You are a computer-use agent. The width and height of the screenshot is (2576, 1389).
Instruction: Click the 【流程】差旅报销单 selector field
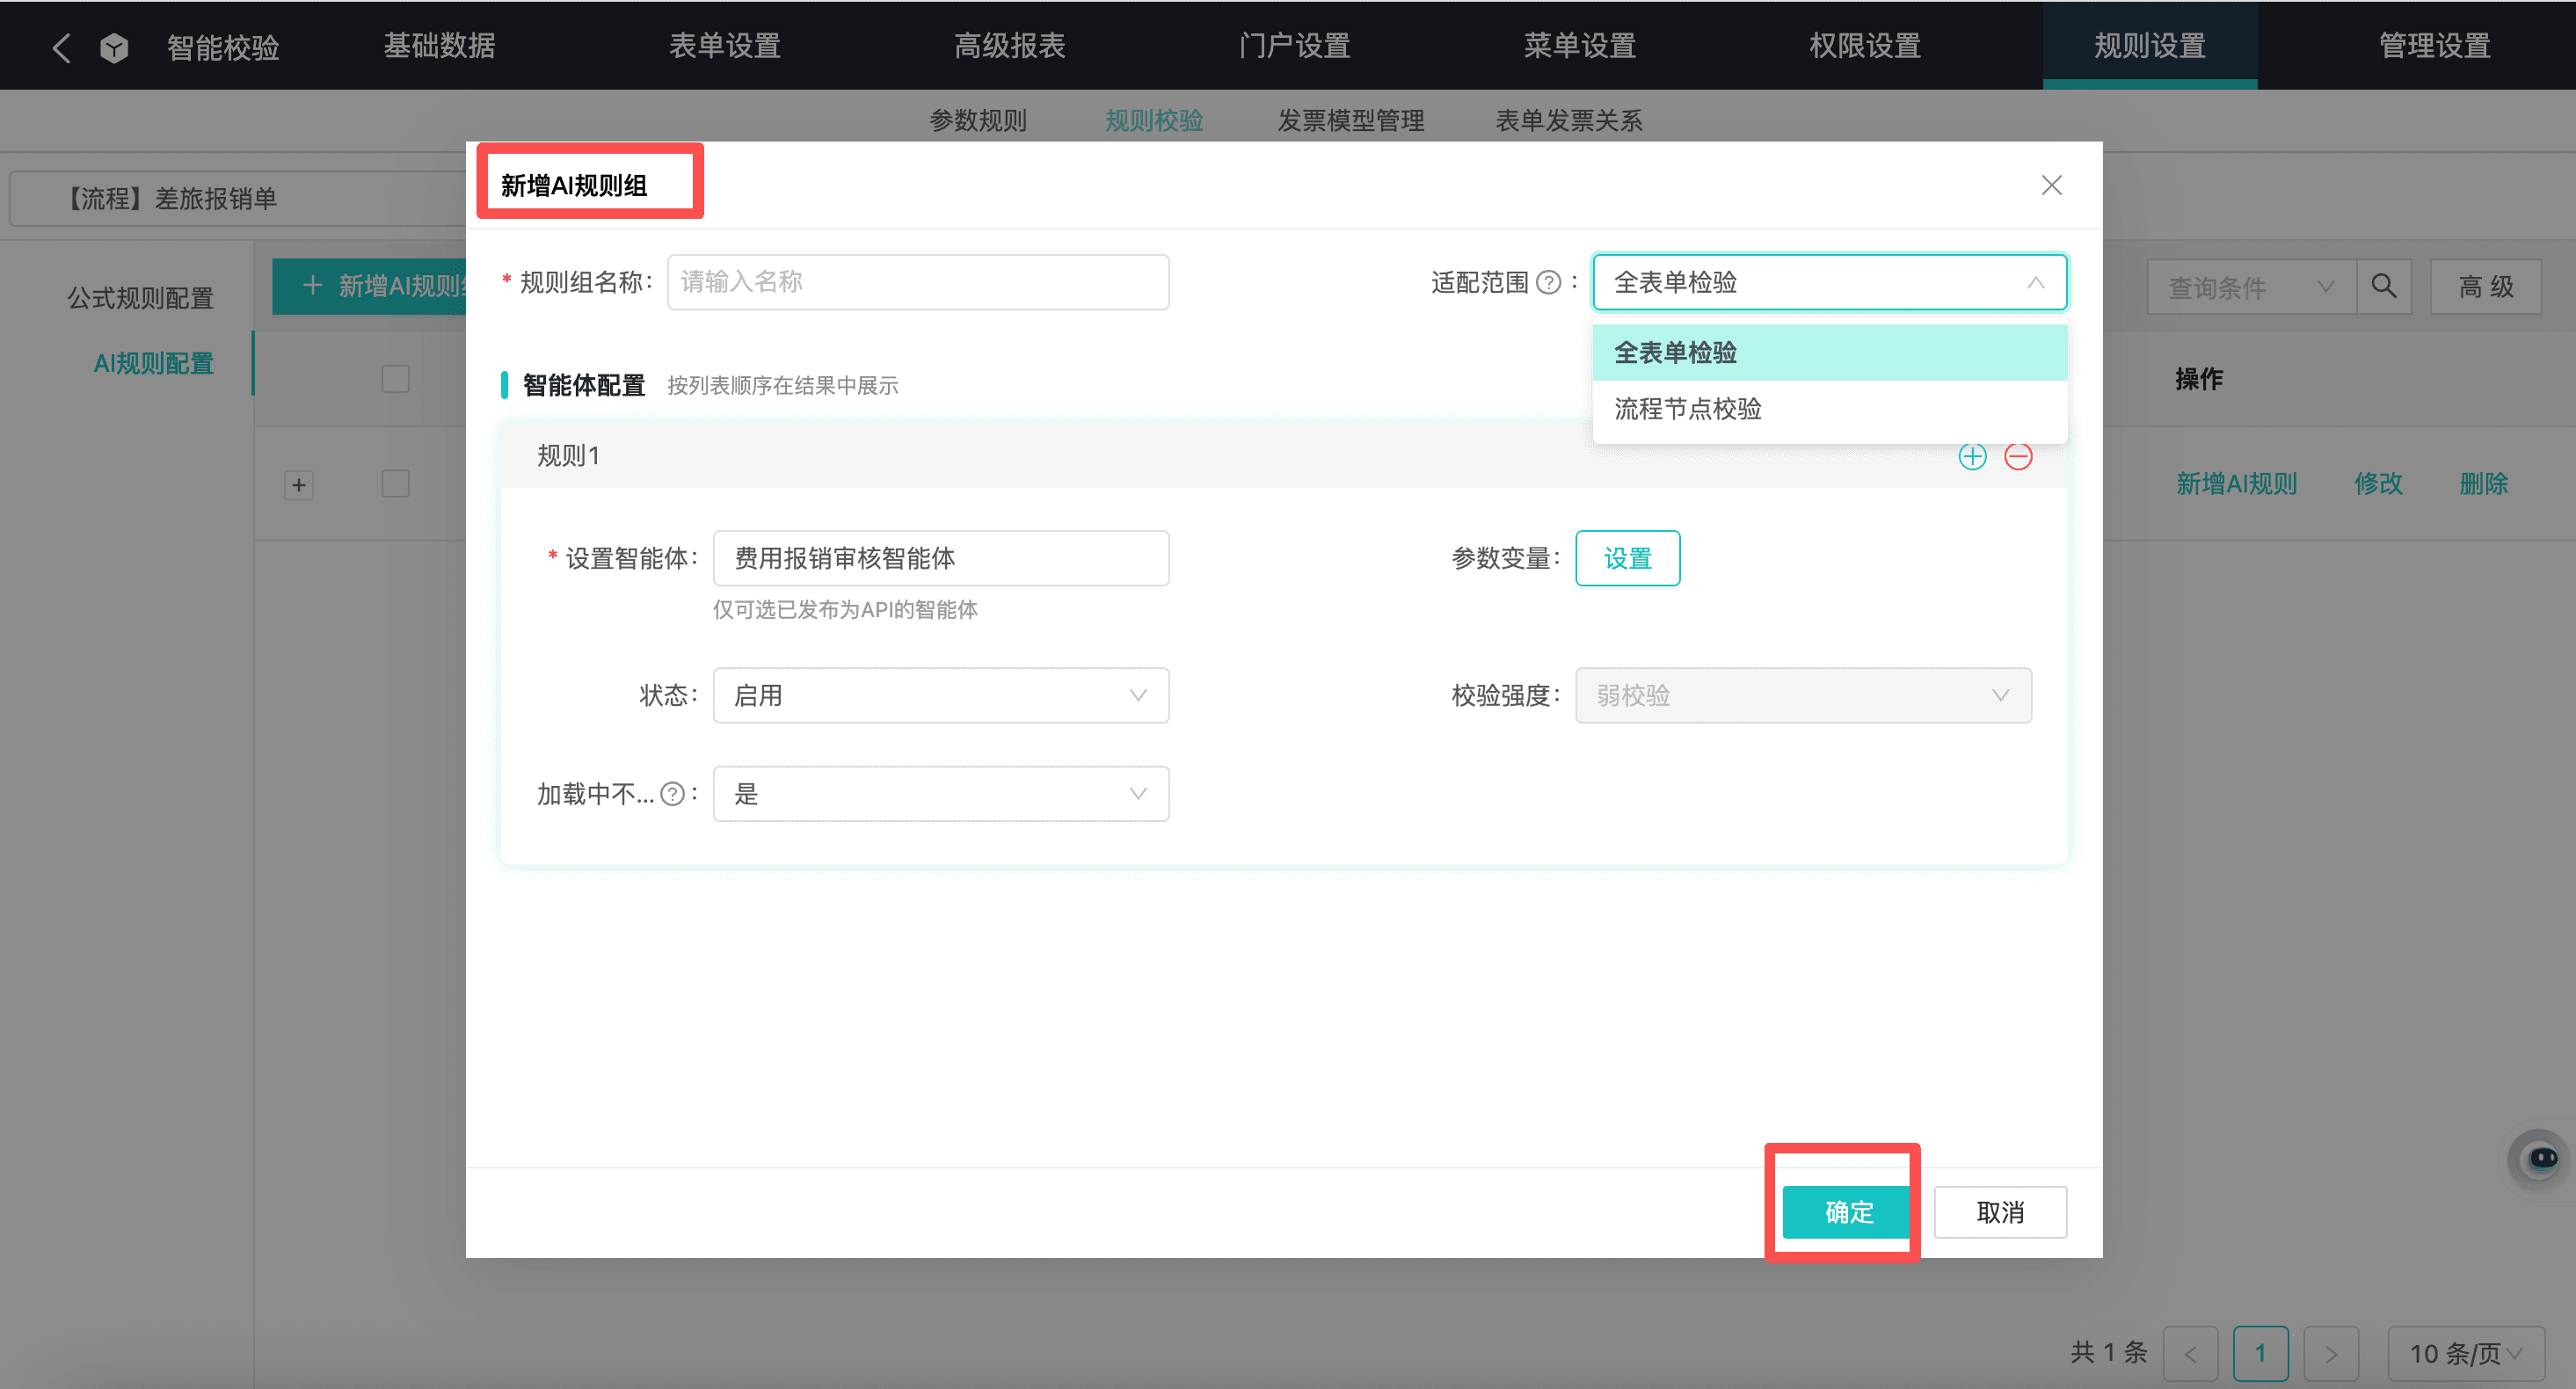click(238, 198)
